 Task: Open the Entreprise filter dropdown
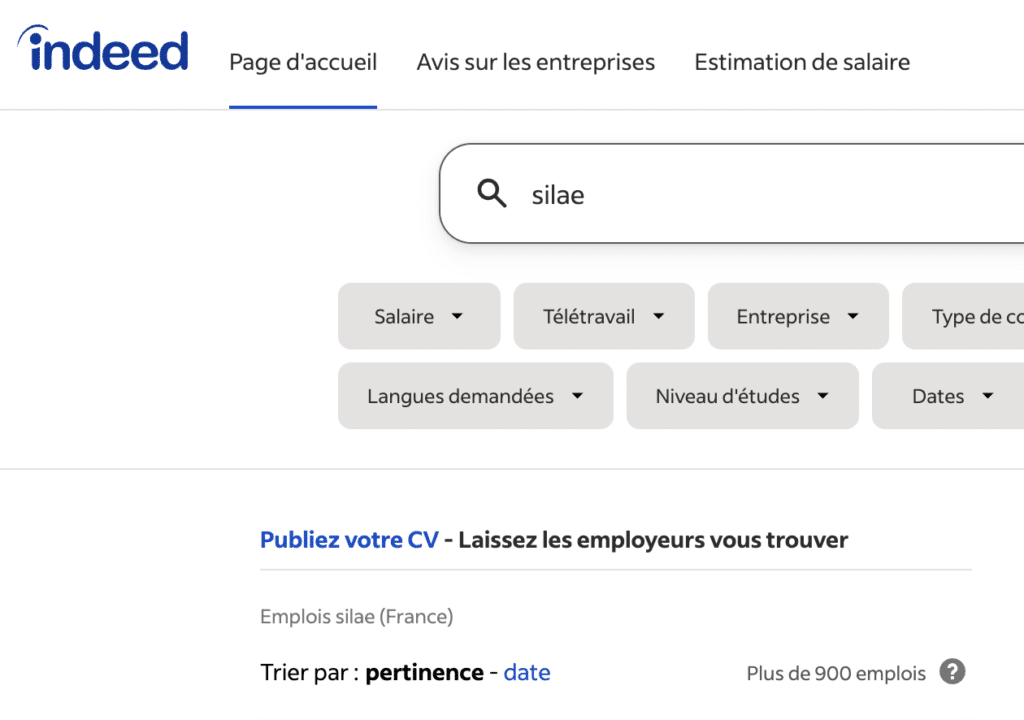click(x=797, y=316)
